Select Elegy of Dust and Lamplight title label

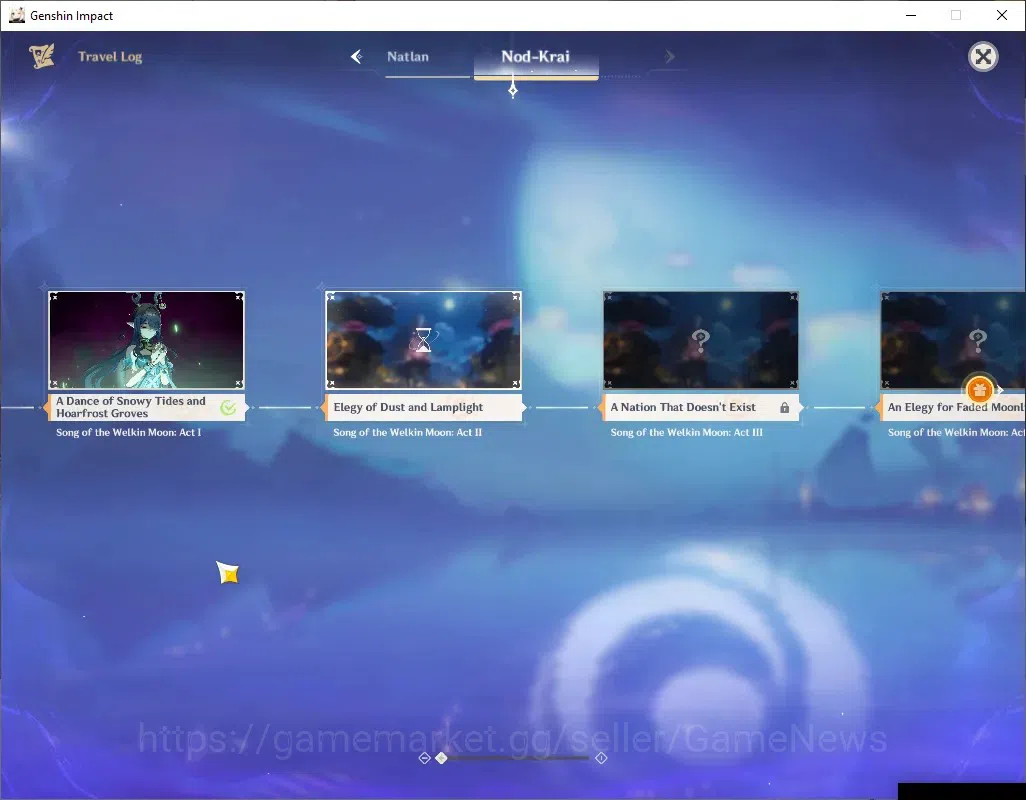point(423,407)
